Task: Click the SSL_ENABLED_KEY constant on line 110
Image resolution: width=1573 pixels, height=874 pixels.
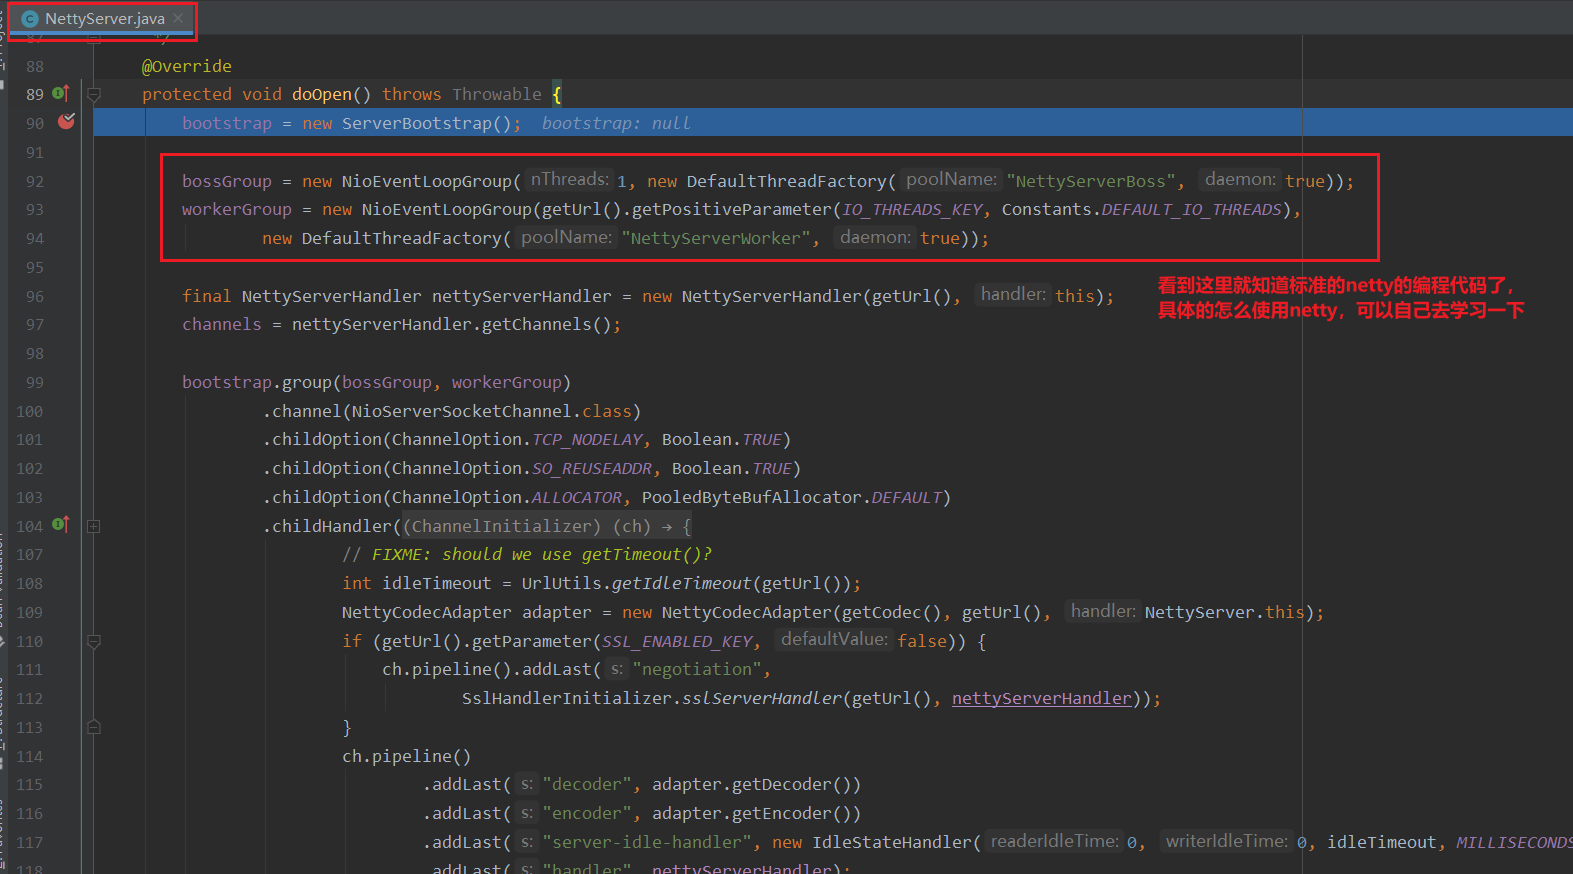Action: (x=677, y=641)
